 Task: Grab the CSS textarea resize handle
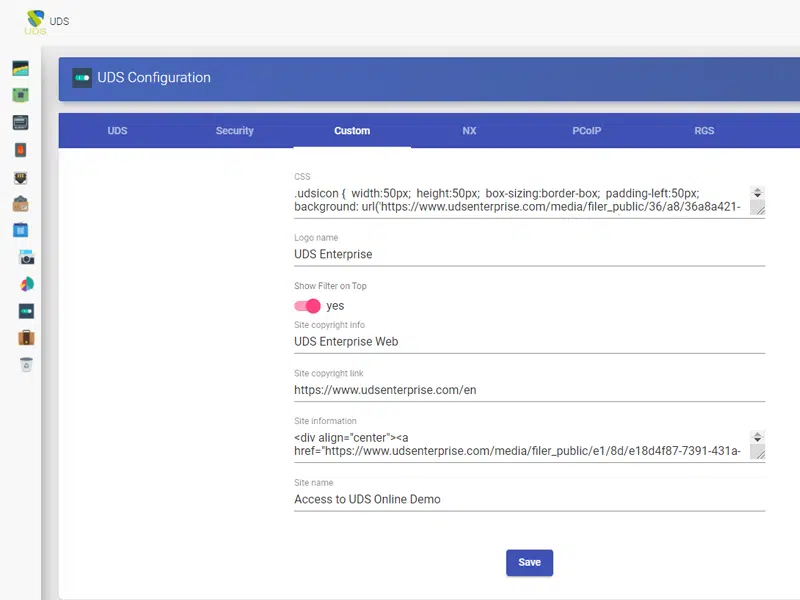click(x=760, y=209)
